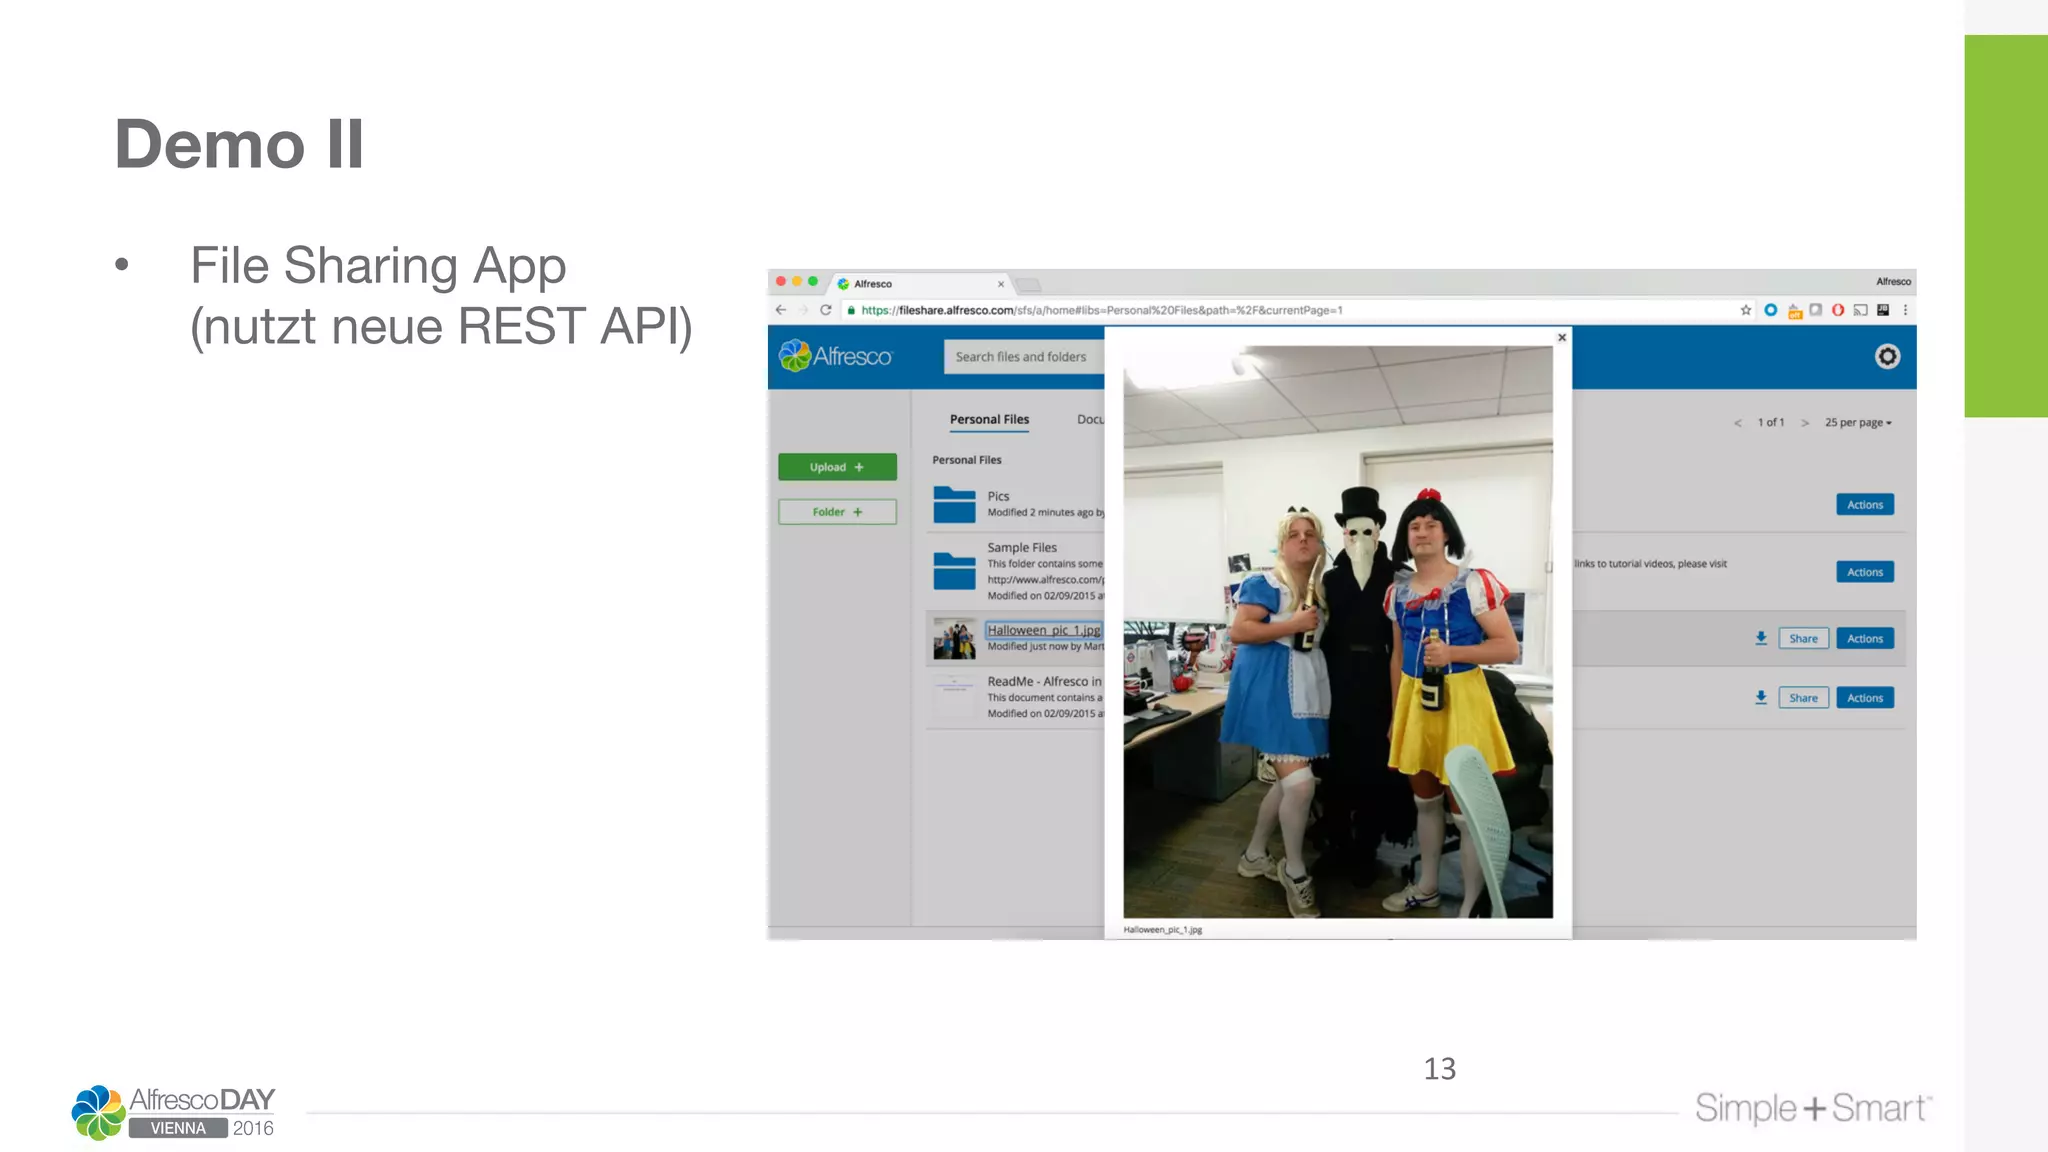Download the ReadMe document with arrow icon
Screen dimensions: 2048x1152
[x=1761, y=698]
